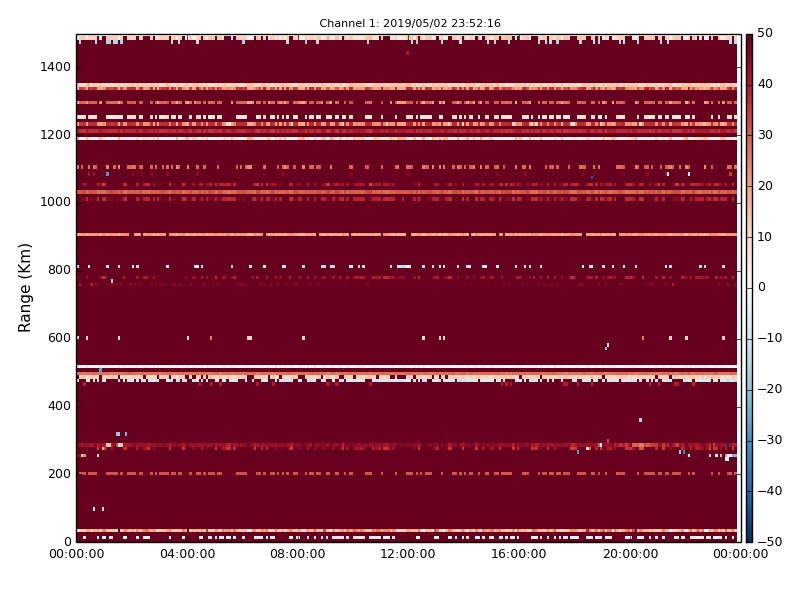The image size is (800, 600).
Task: Click the vertical color scale bar
Action: pos(749,288)
